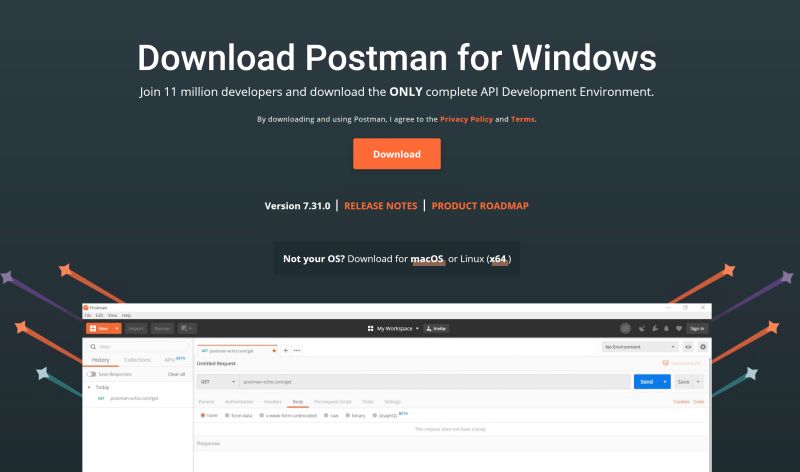Download Postman for macOS link
Screen dimensions: 800x472
[427, 259]
